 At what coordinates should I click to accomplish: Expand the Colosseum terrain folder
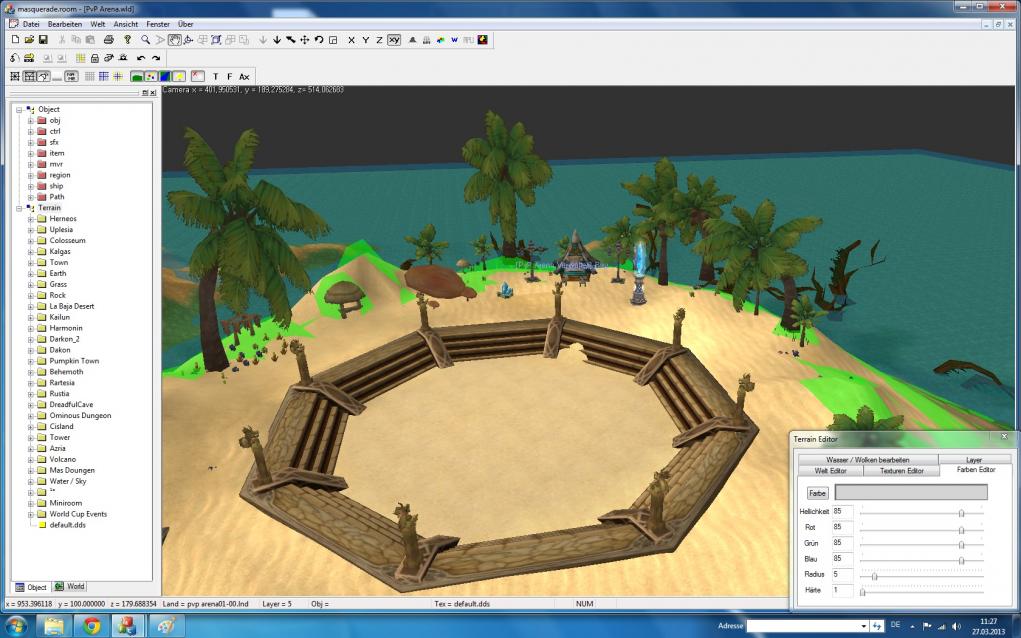pos(30,241)
